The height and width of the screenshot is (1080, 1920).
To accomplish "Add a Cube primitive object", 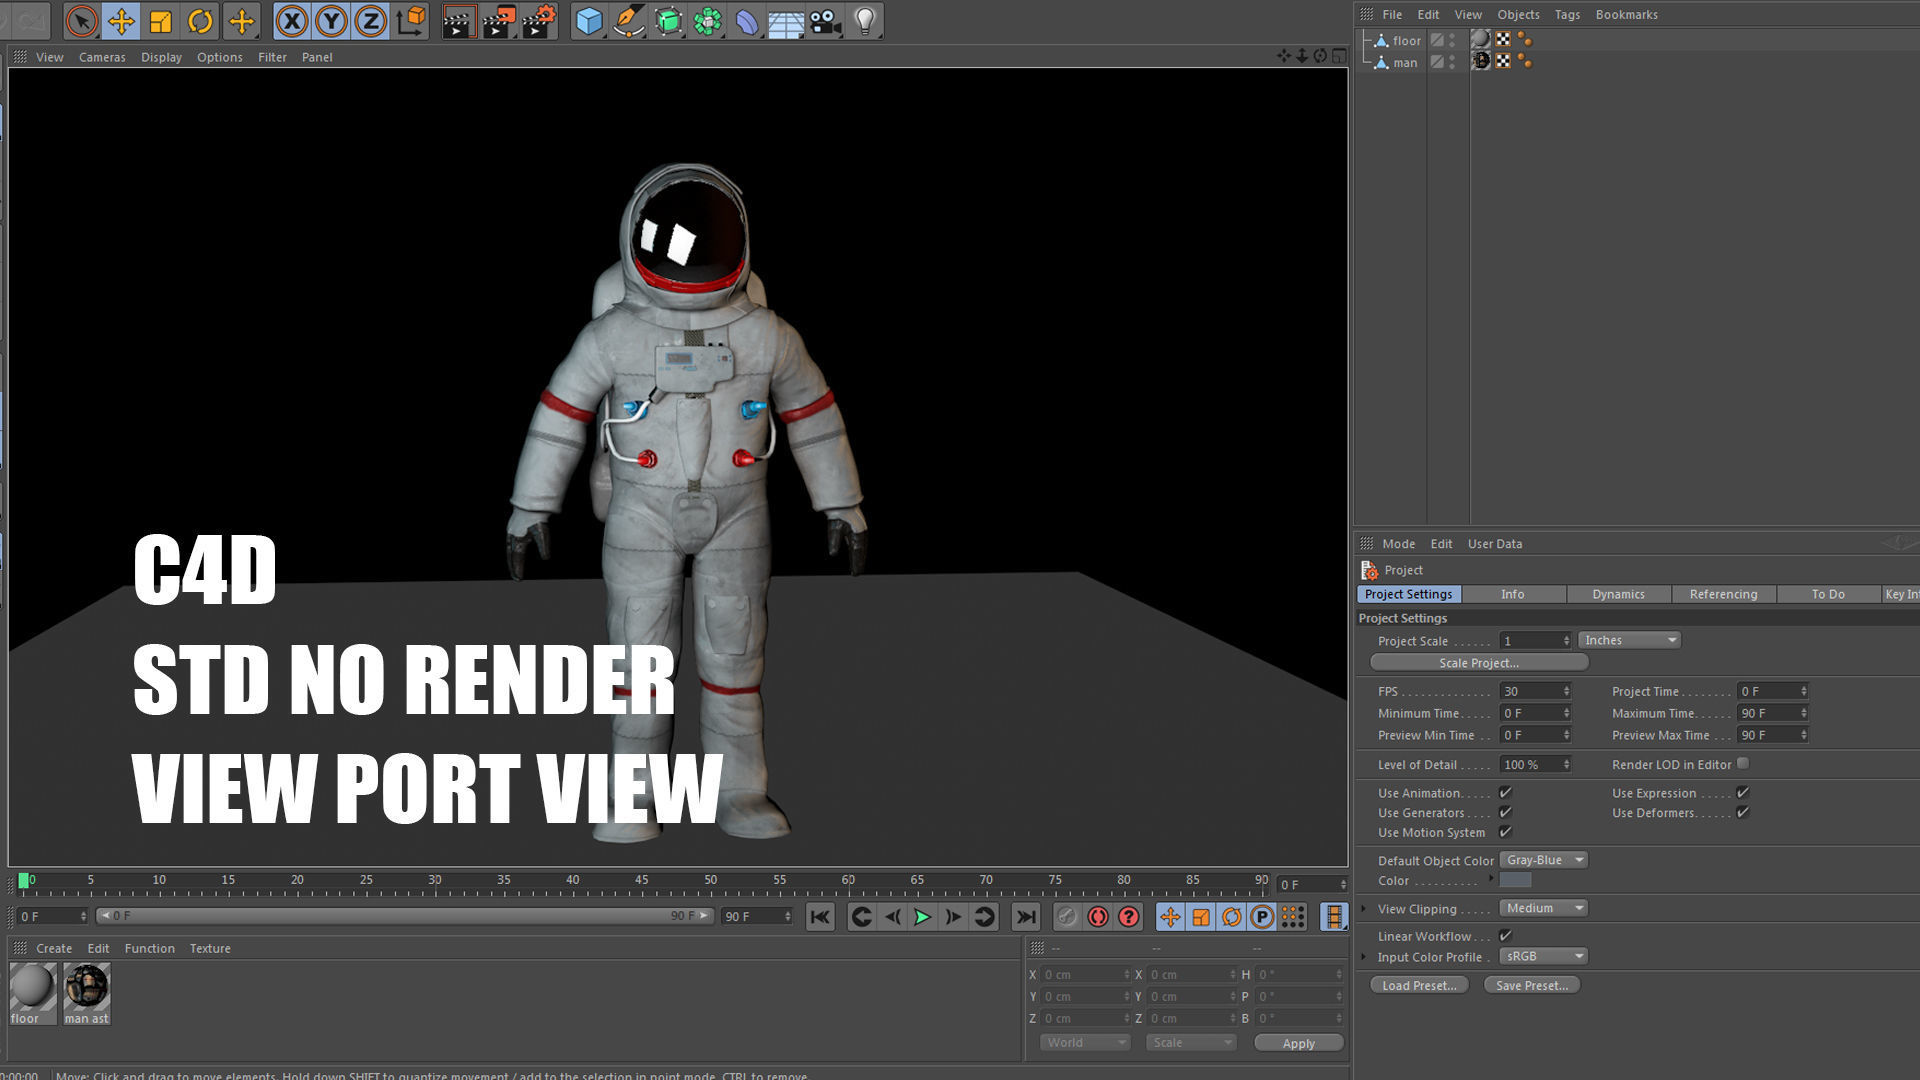I will click(589, 21).
